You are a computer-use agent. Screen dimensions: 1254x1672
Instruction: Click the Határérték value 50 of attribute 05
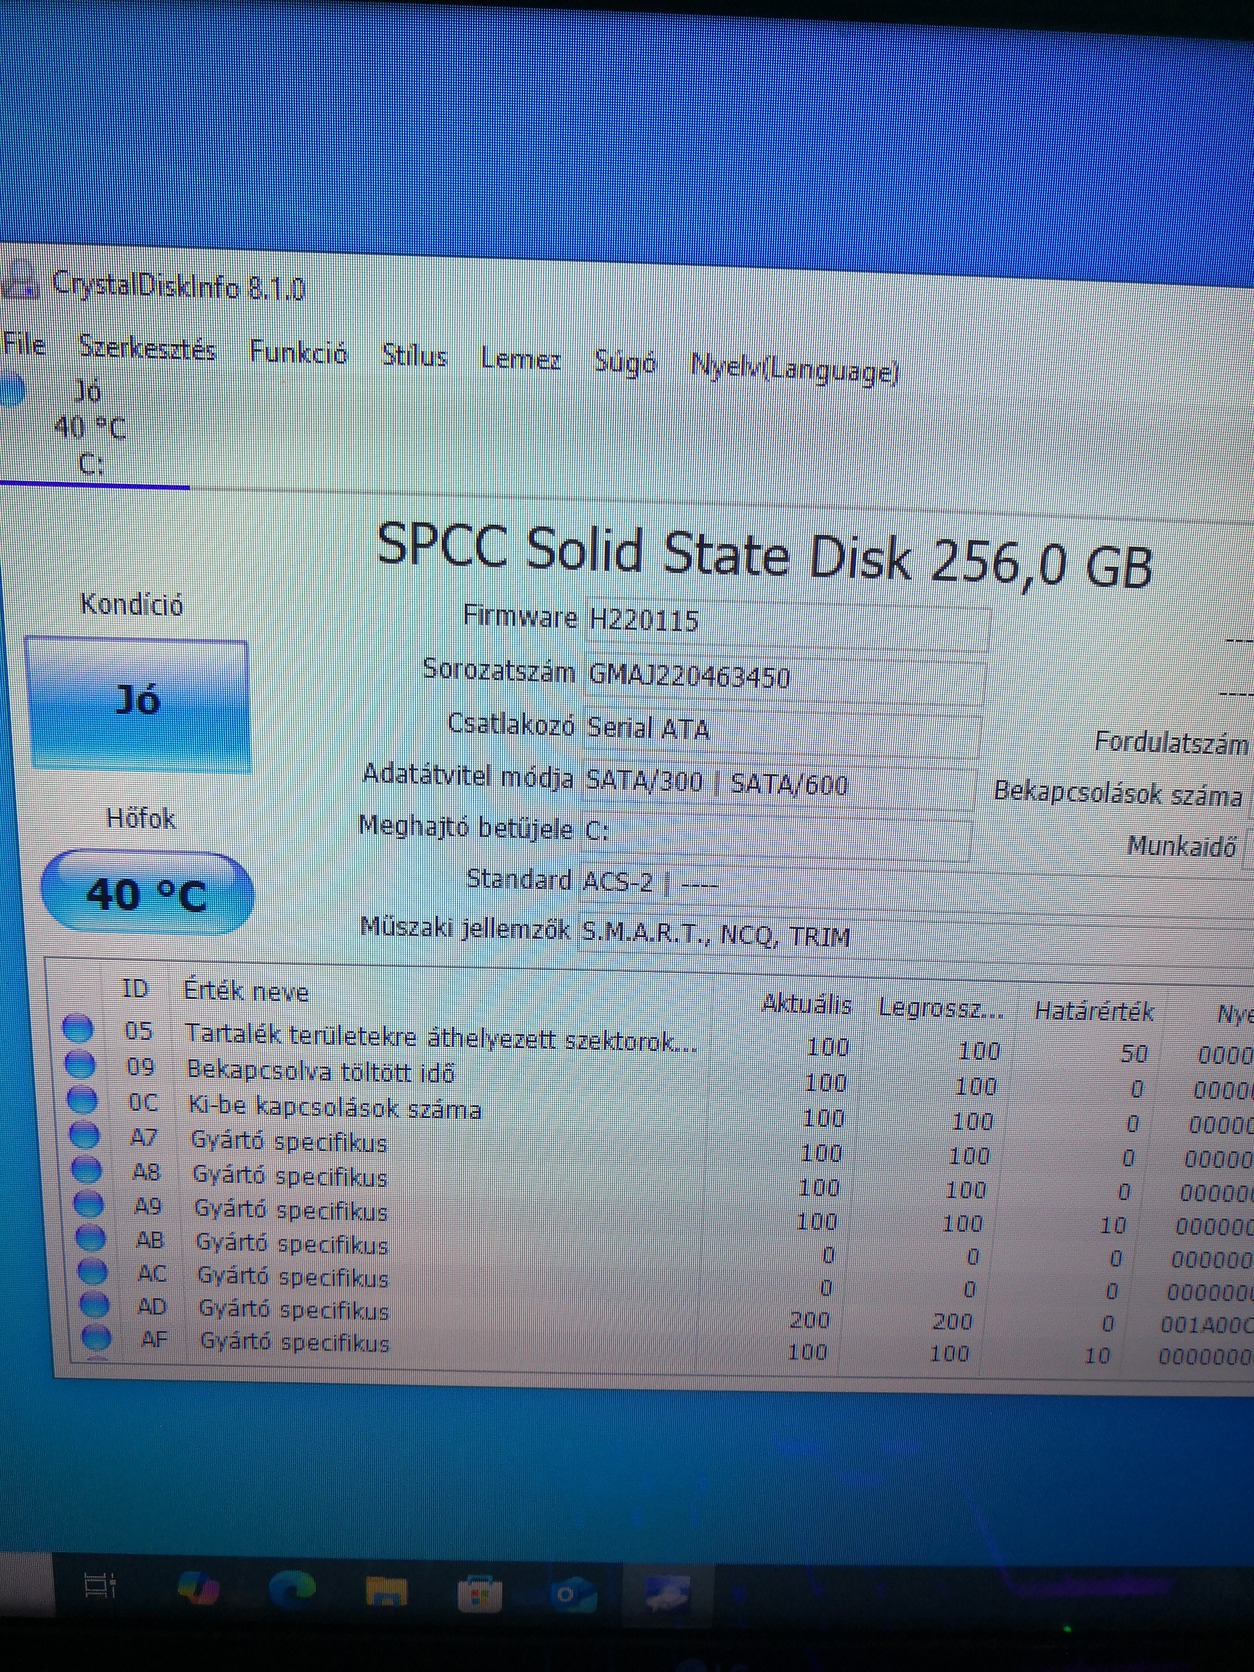1134,1053
